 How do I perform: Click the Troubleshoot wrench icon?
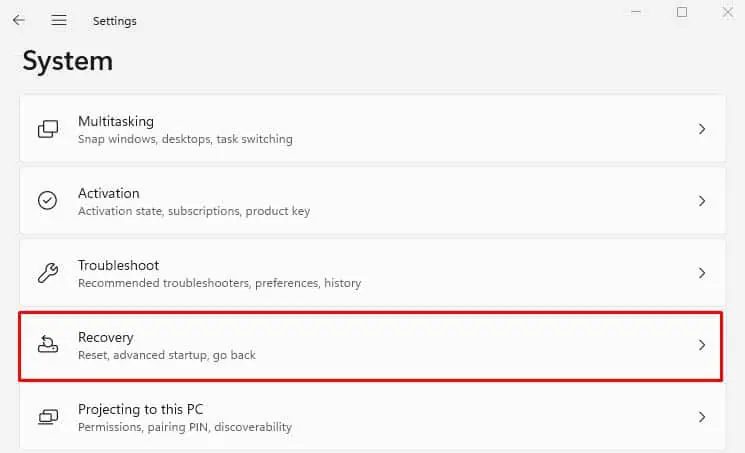[47, 273]
